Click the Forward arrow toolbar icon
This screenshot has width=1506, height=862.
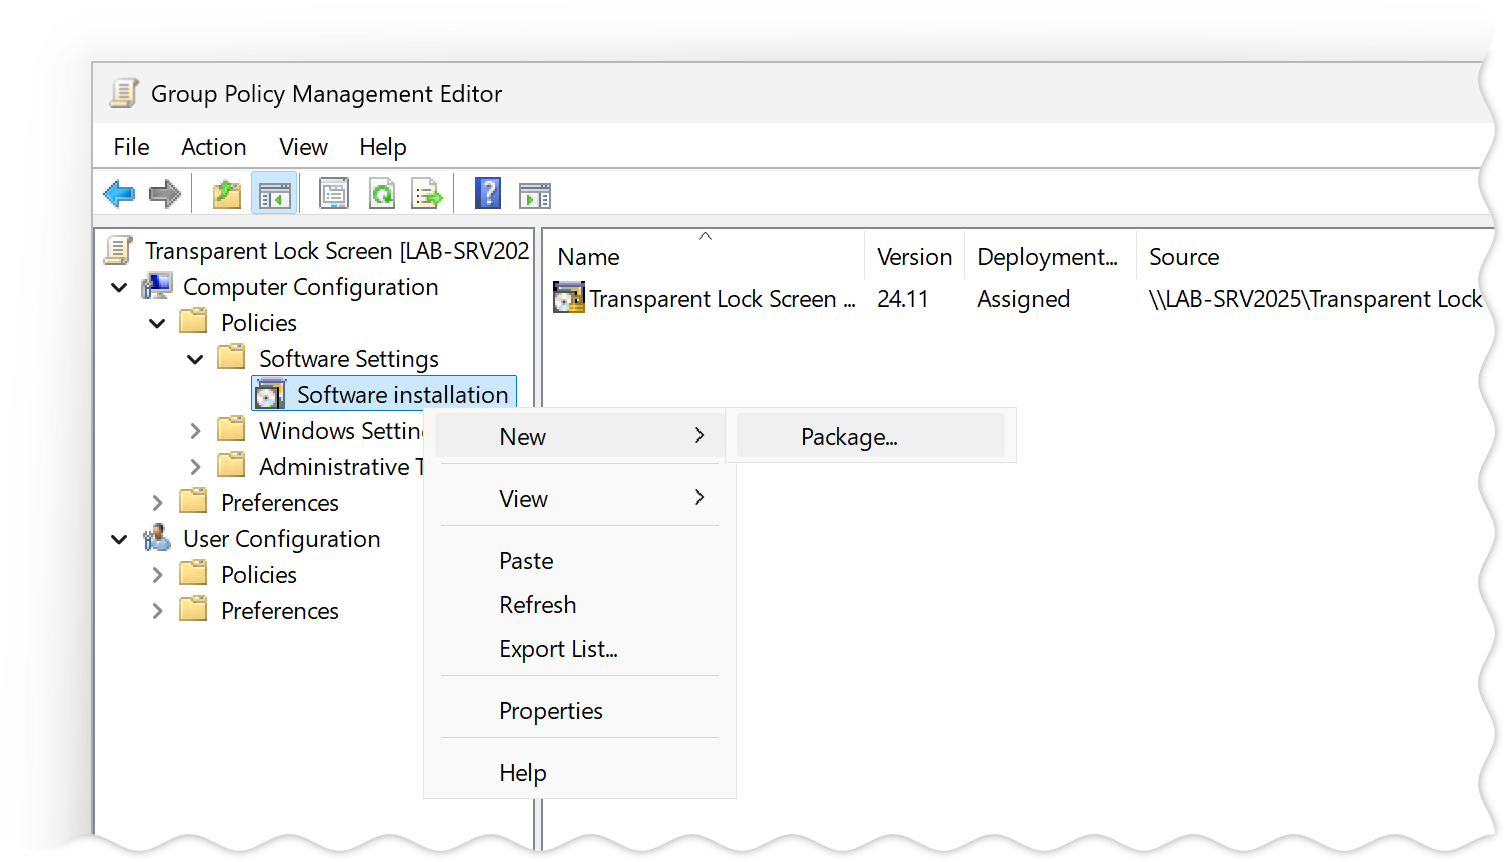[165, 193]
